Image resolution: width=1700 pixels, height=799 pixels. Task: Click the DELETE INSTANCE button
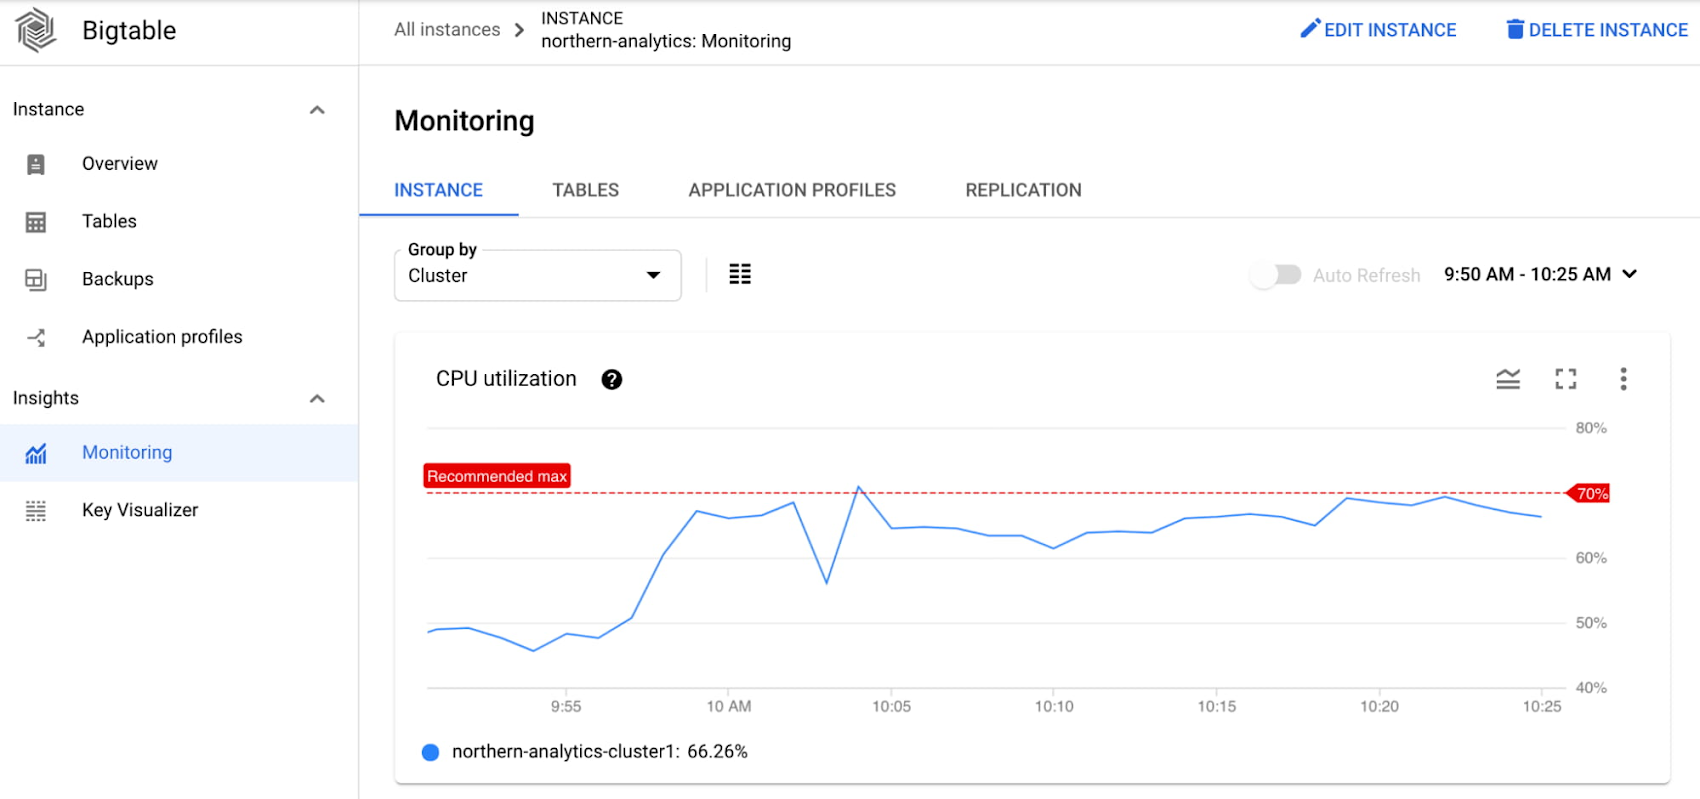[x=1597, y=30]
